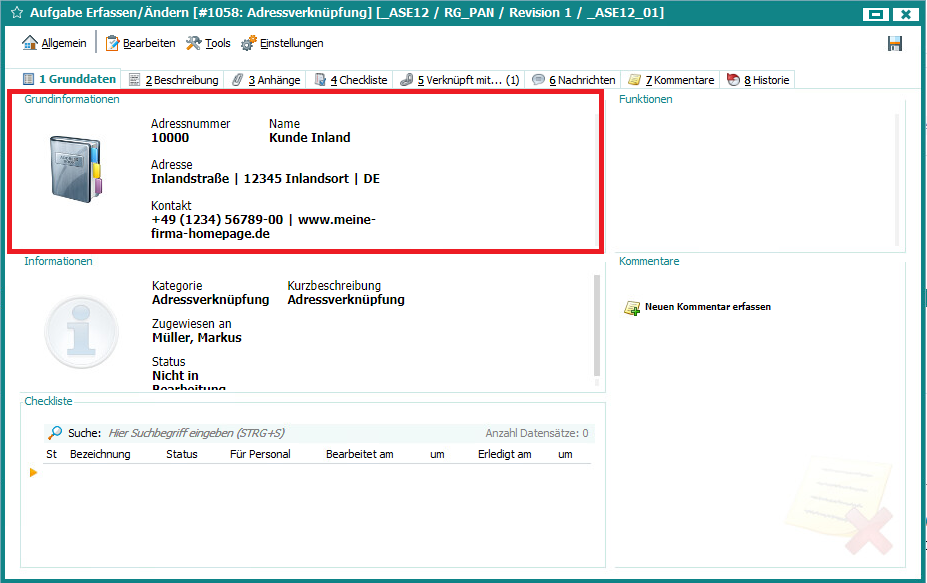Click the magnifier search icon in Checkliste
The width and height of the screenshot is (927, 583).
point(55,433)
